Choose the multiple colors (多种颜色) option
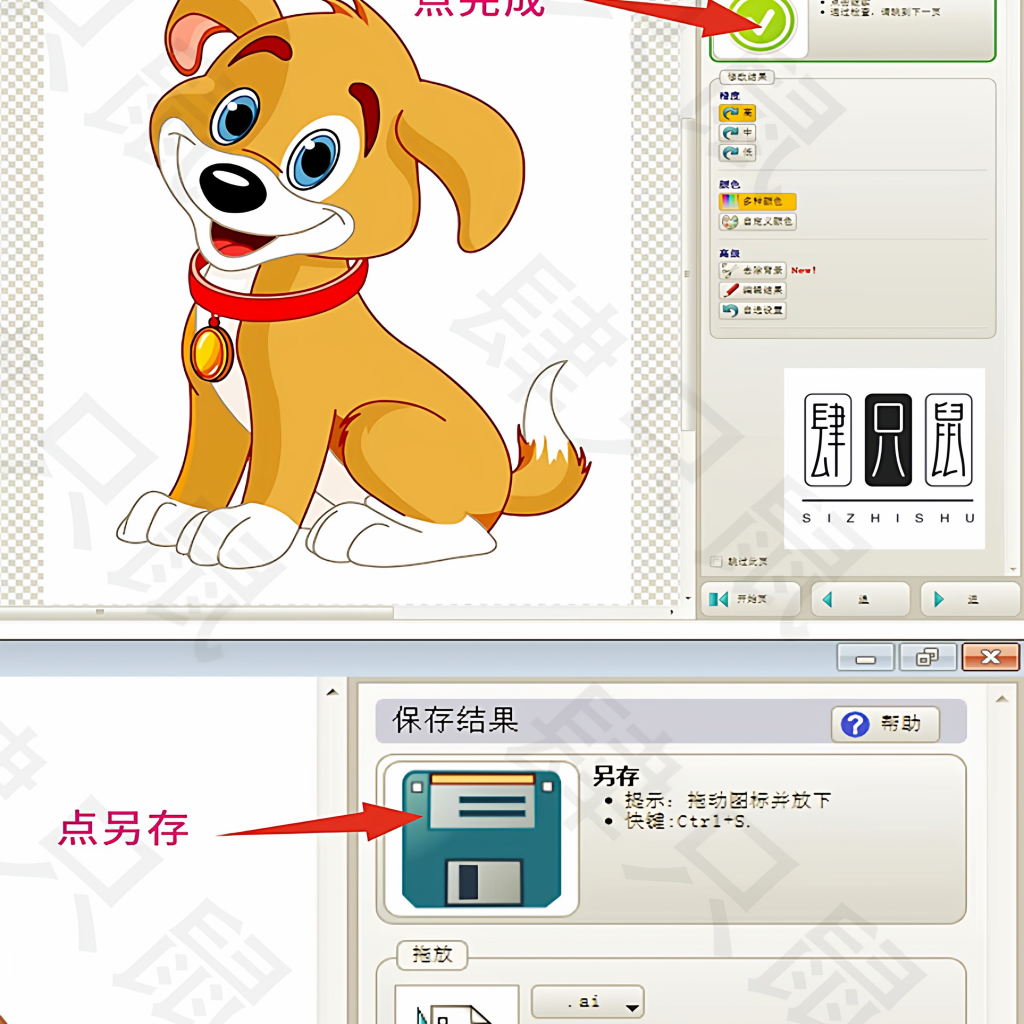Image resolution: width=1024 pixels, height=1024 pixels. coord(758,201)
